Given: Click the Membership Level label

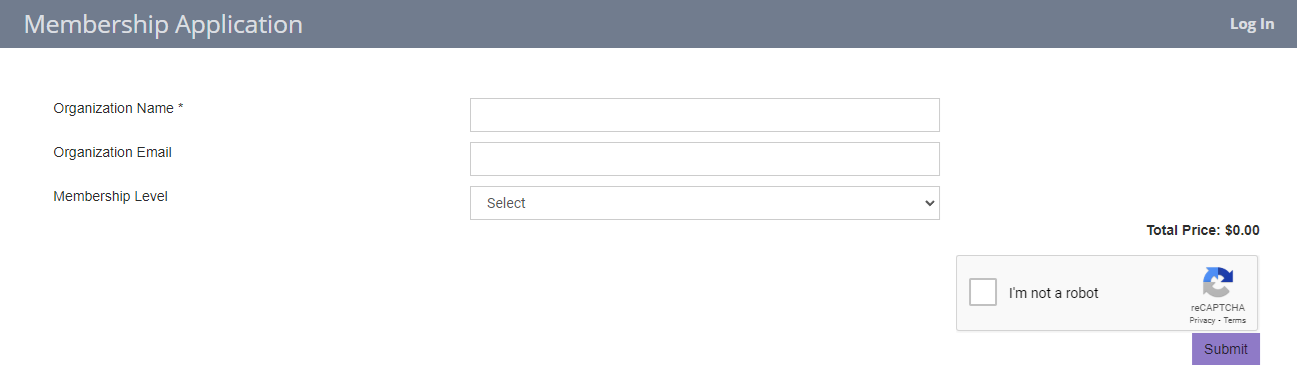Looking at the screenshot, I should point(111,196).
